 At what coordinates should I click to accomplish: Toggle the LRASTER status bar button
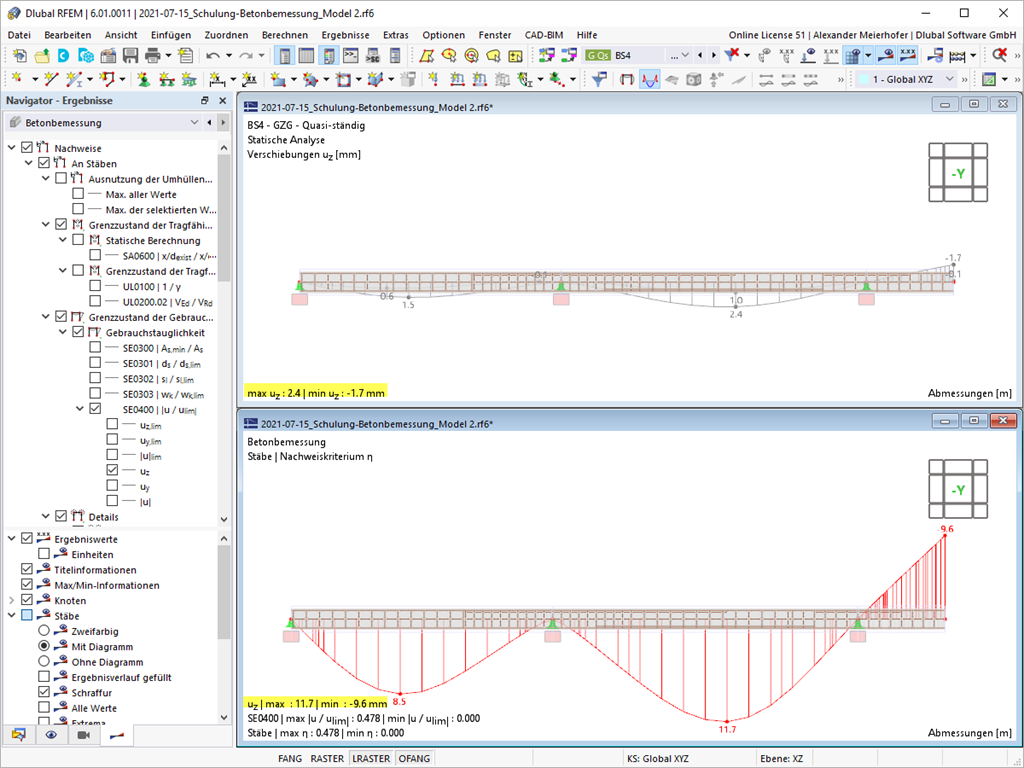pyautogui.click(x=371, y=759)
